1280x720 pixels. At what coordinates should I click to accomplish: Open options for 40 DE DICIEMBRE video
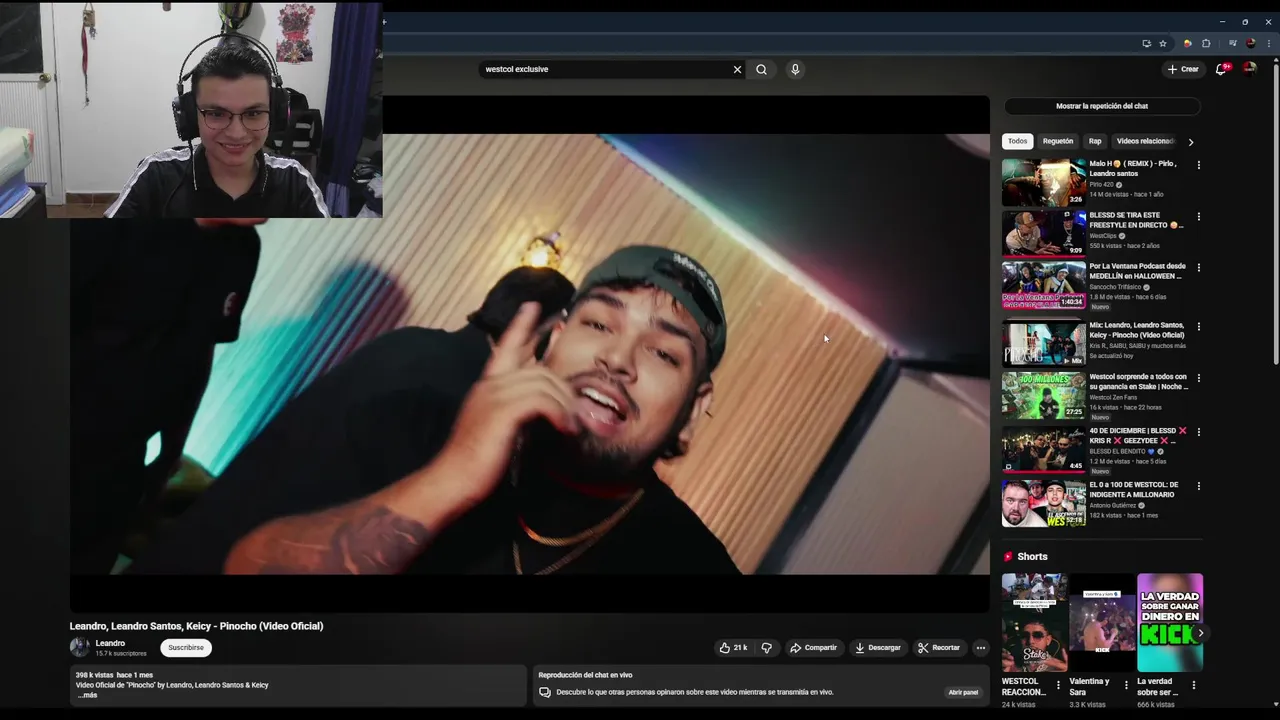[1198, 432]
